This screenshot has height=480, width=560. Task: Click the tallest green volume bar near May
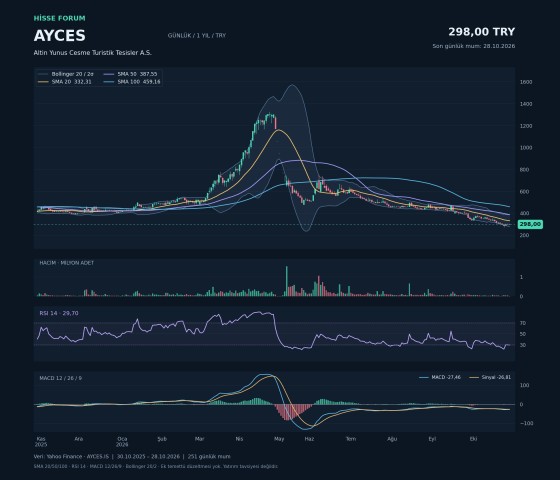pyautogui.click(x=286, y=281)
